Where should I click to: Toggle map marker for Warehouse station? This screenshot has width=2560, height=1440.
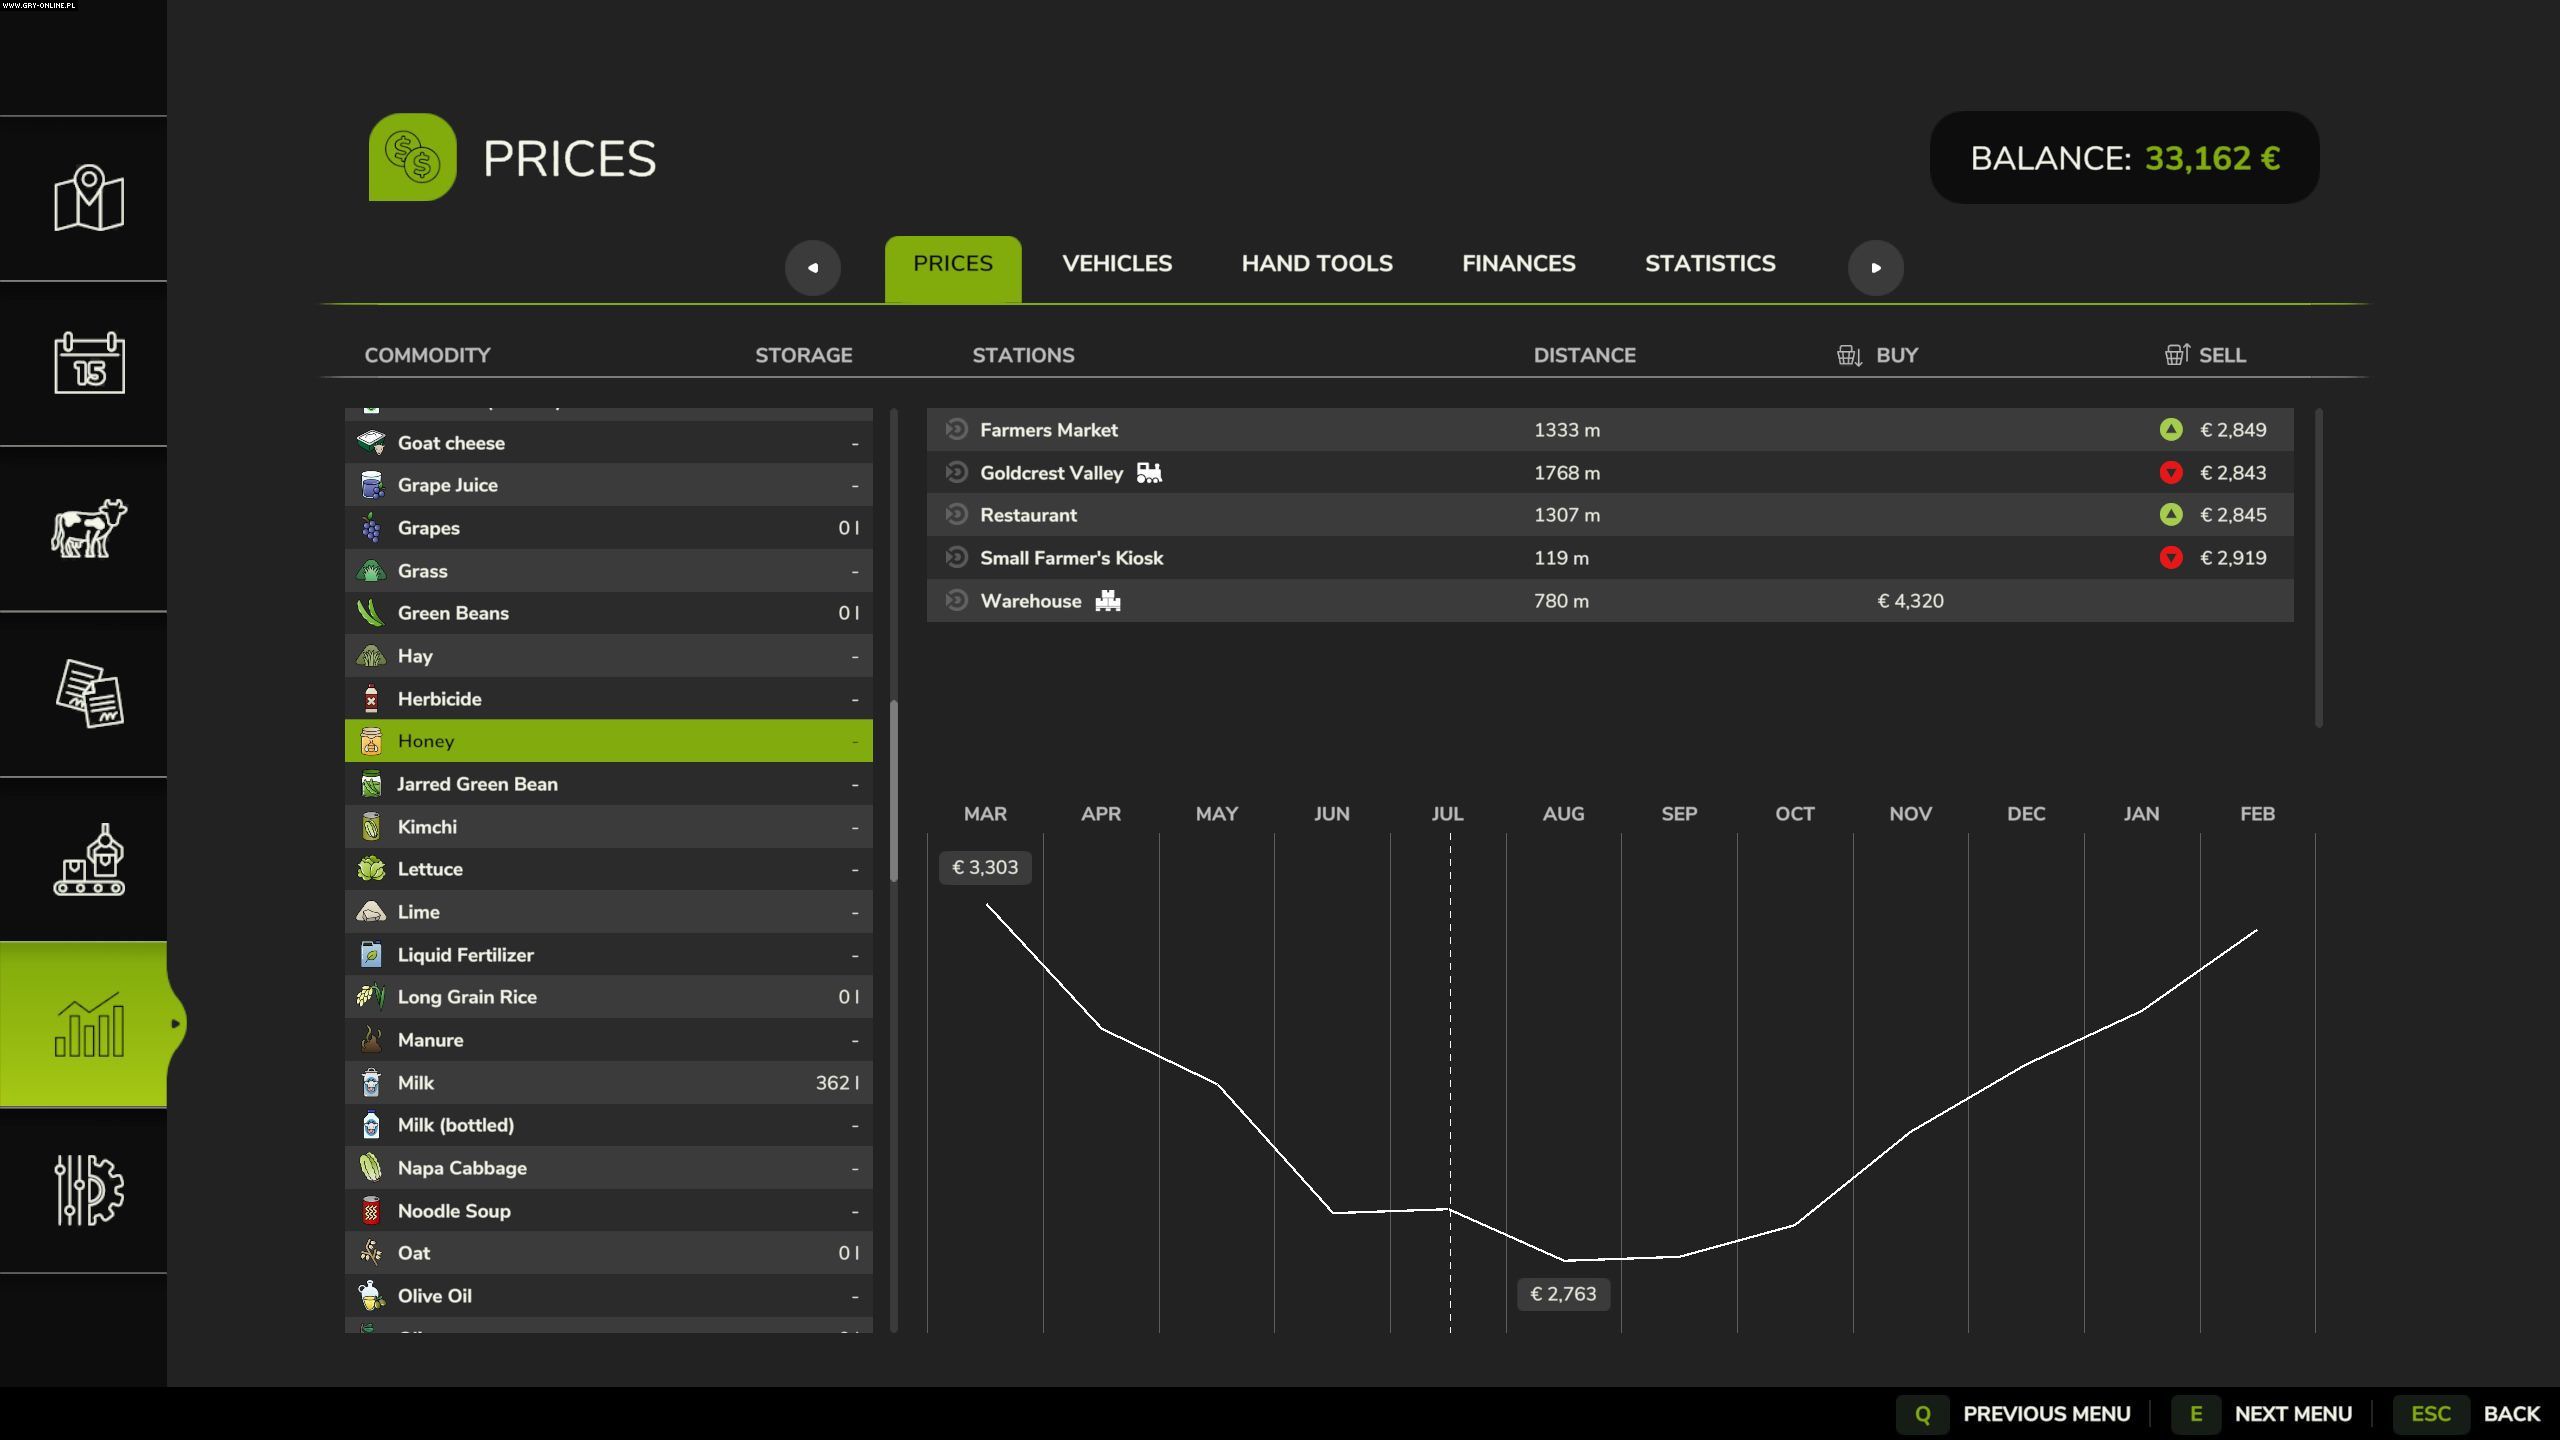pyautogui.click(x=956, y=600)
